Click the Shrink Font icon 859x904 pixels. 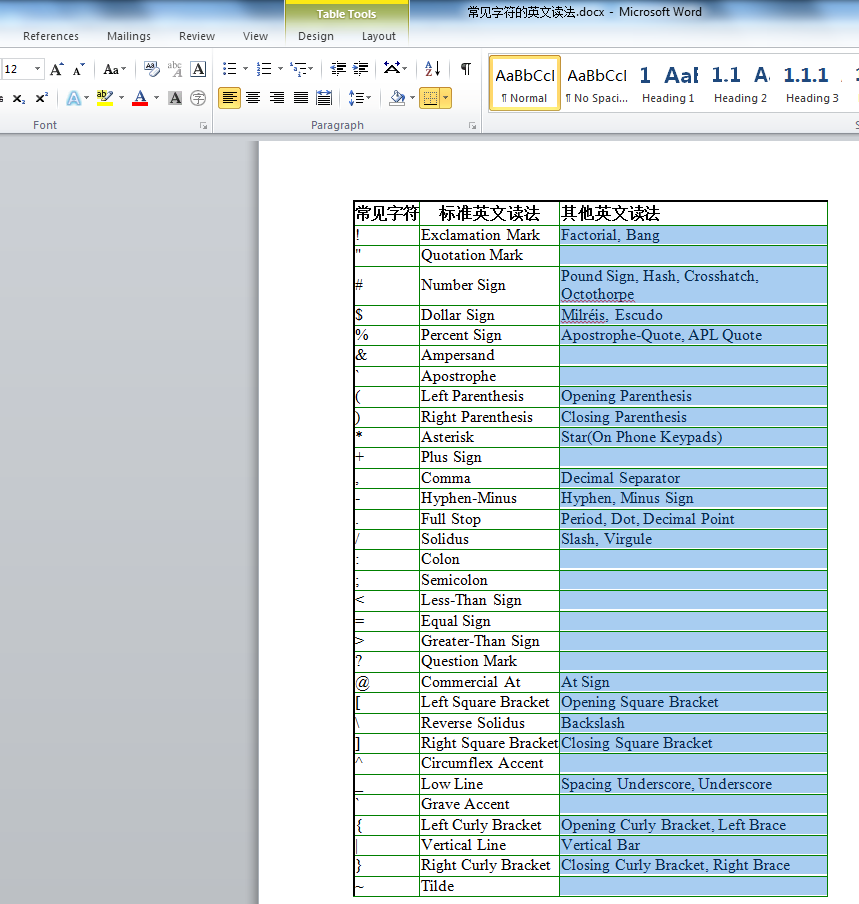tap(78, 69)
